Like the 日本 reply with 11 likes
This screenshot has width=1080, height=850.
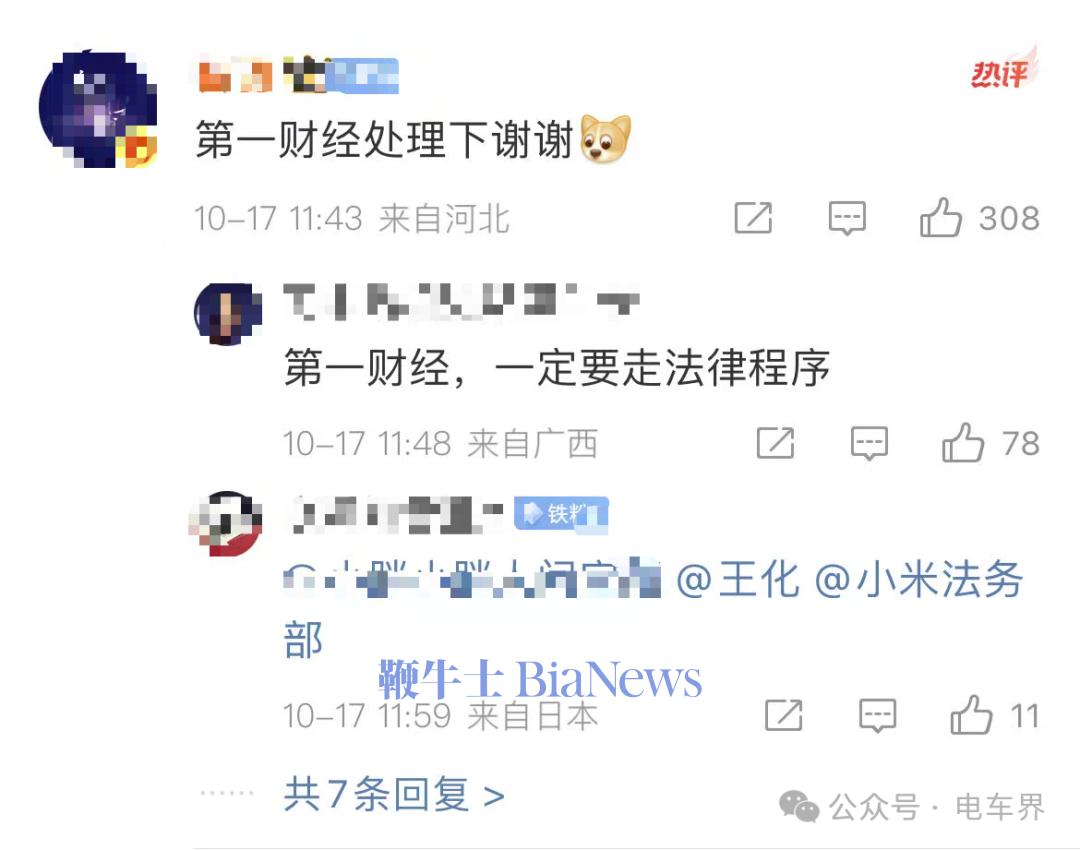point(971,715)
